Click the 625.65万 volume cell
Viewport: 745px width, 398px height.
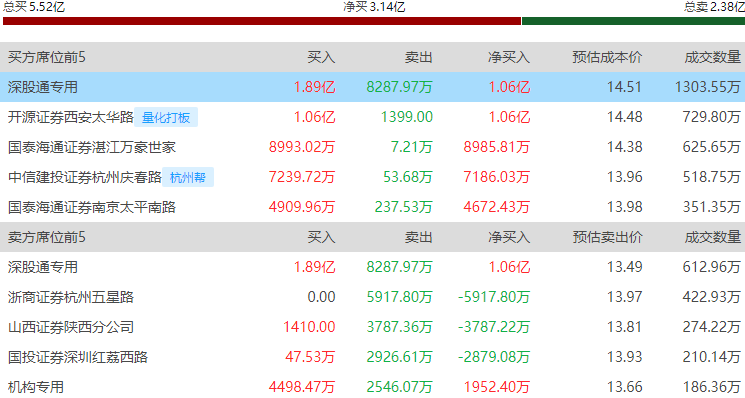point(711,147)
